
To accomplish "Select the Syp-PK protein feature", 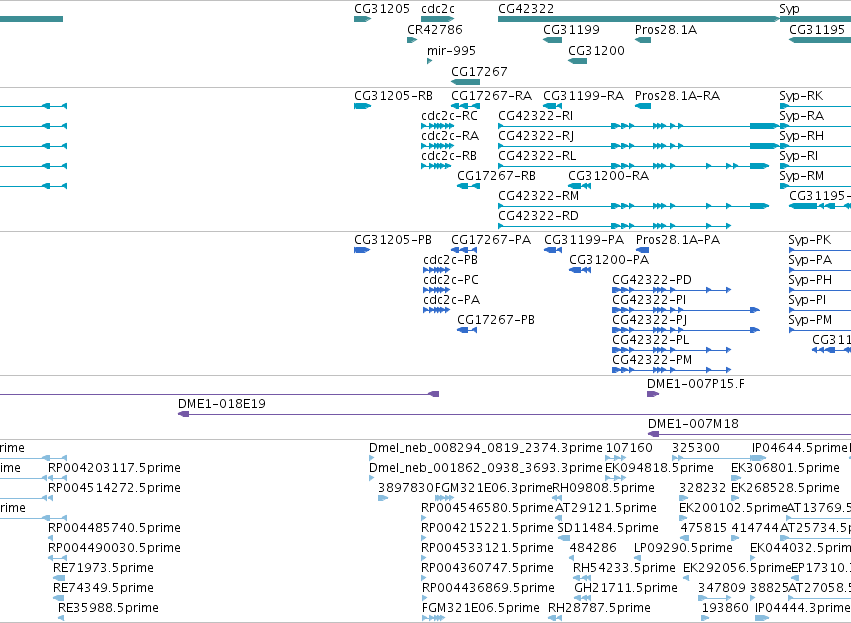I will point(820,250).
